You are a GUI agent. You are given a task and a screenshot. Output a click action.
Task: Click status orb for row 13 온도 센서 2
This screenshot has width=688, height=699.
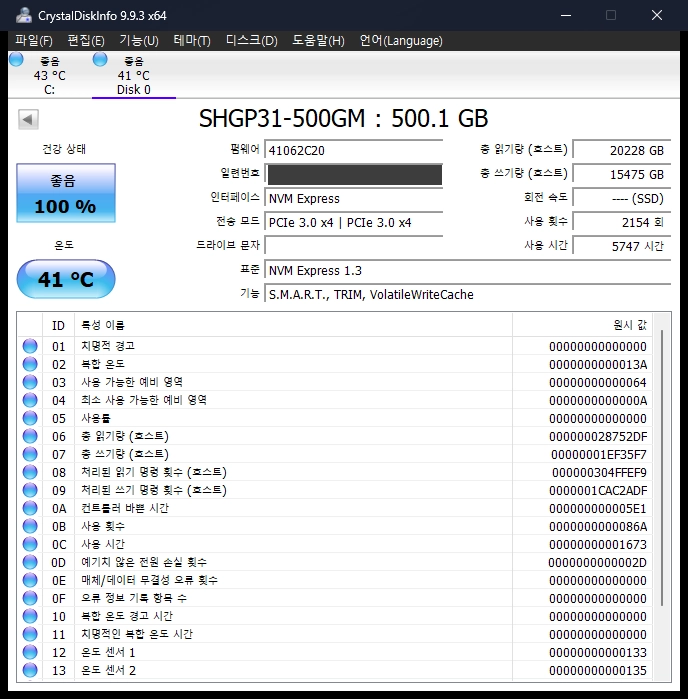[30, 670]
